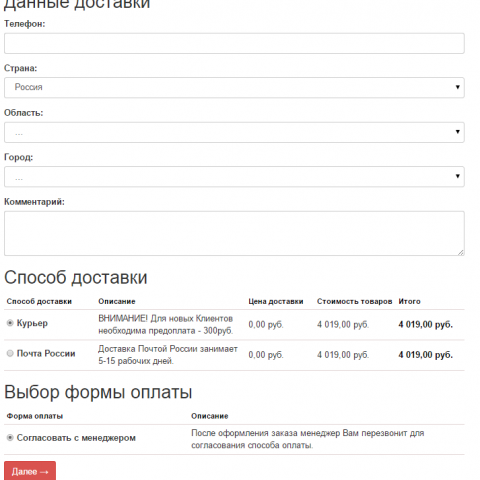The width and height of the screenshot is (480, 480).
Task: Click Почта России delivery price 0,00 руб.
Action: point(266,355)
